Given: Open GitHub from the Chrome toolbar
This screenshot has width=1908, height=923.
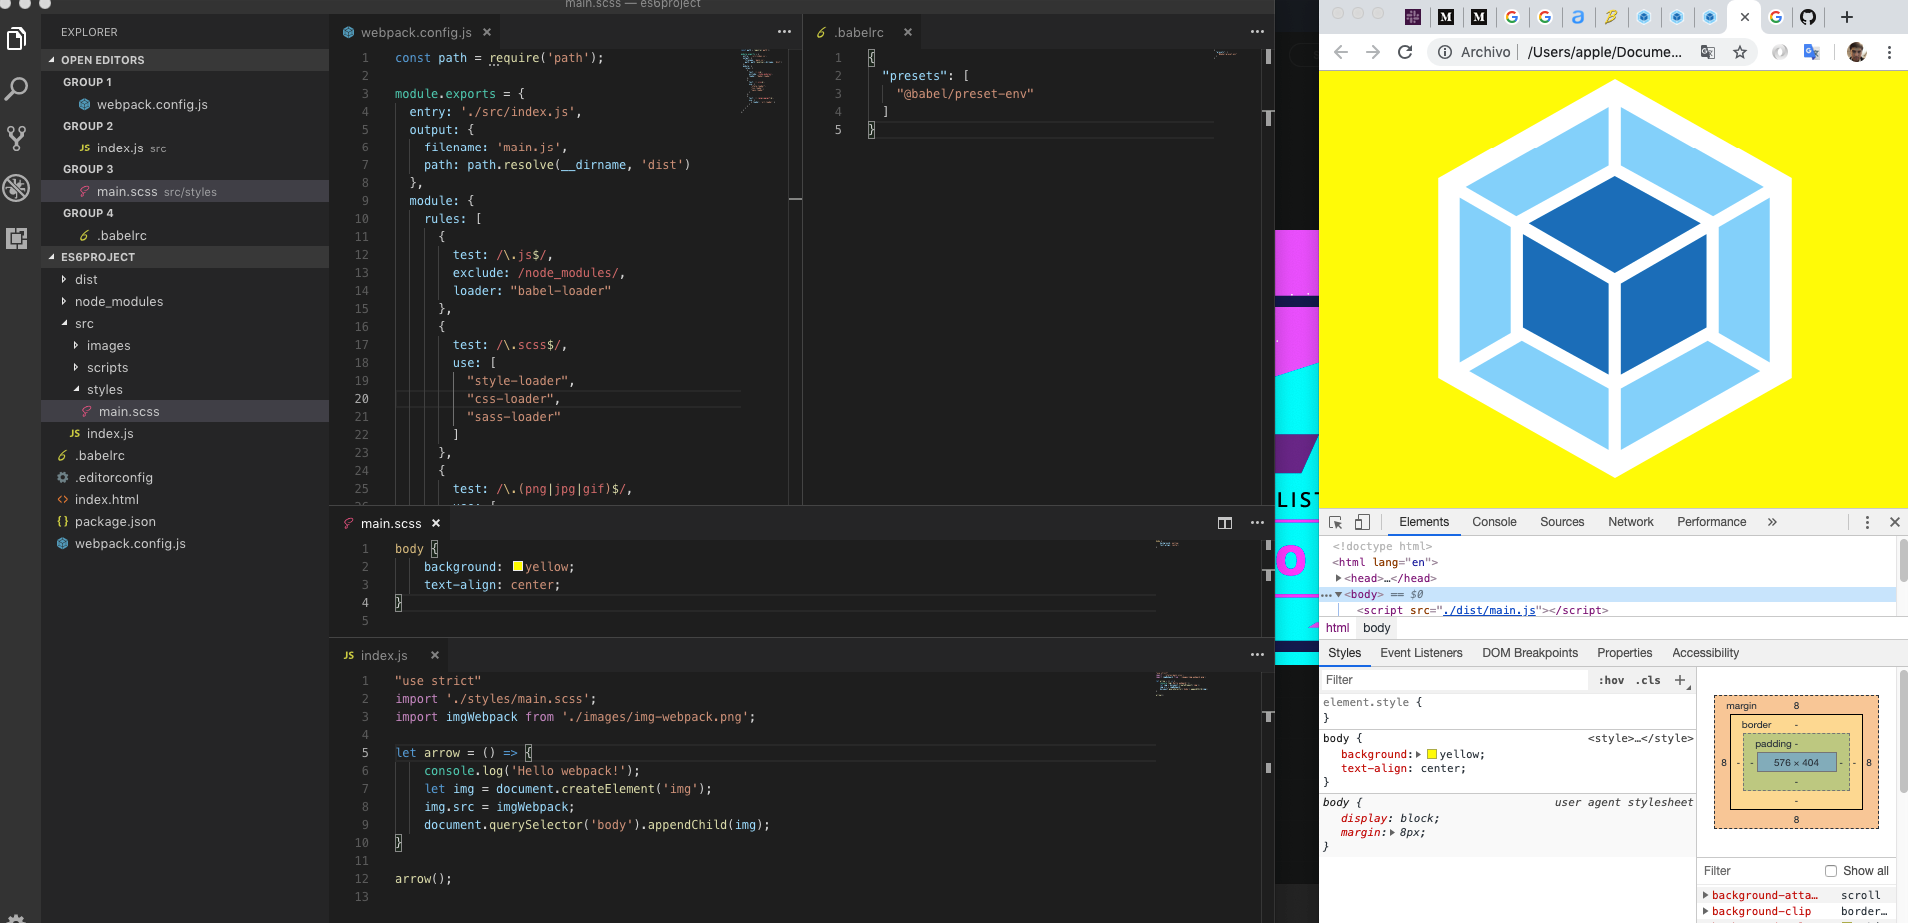Looking at the screenshot, I should click(1809, 17).
